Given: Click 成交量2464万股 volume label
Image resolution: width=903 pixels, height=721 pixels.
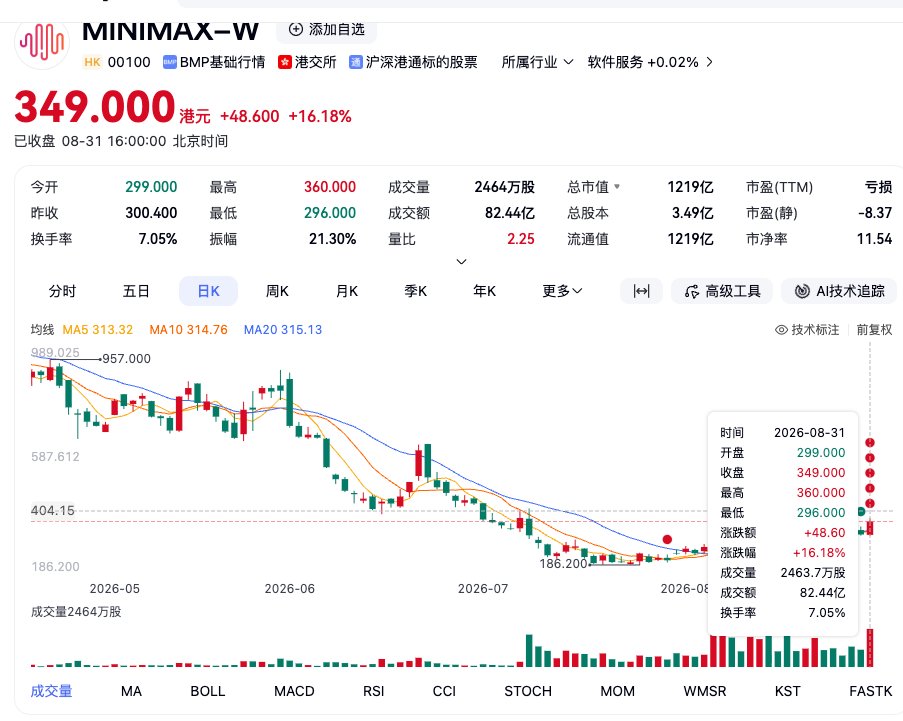Looking at the screenshot, I should 76,612.
